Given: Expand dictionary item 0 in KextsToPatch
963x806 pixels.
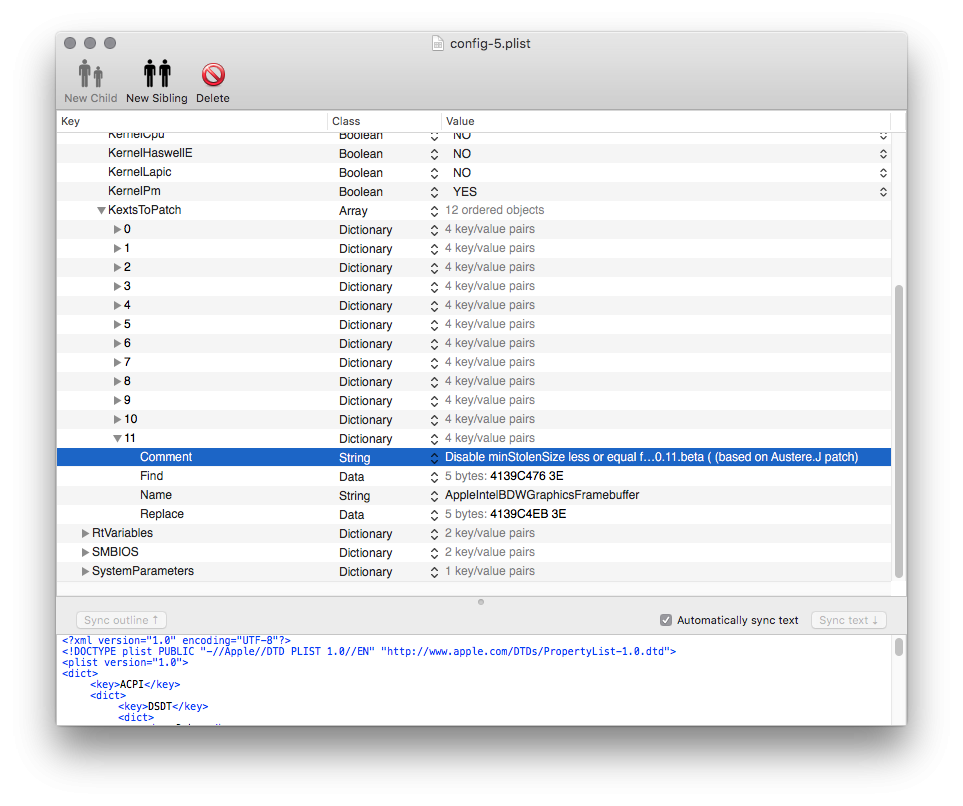Looking at the screenshot, I should coord(117,230).
